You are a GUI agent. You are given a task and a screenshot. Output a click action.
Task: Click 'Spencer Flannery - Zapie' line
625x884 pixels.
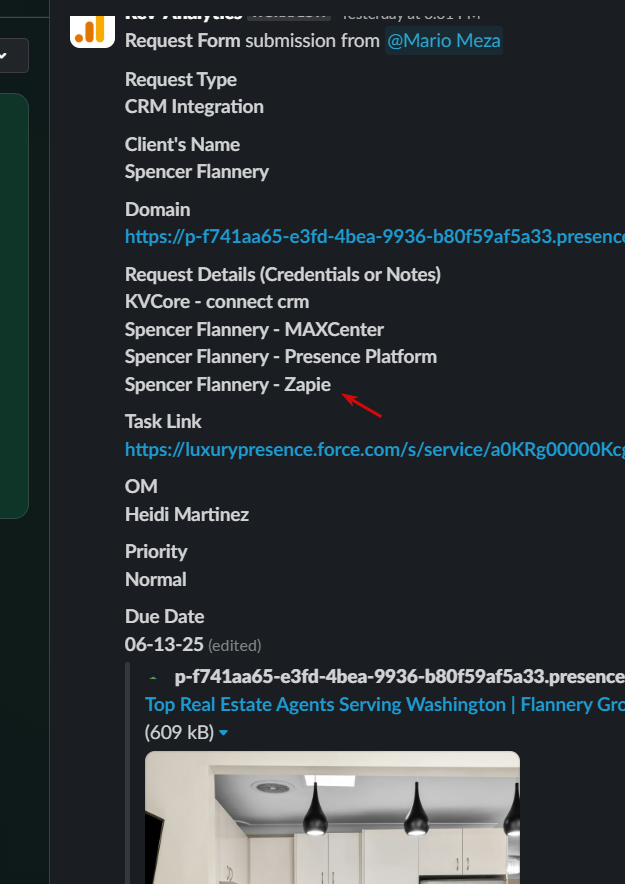228,384
